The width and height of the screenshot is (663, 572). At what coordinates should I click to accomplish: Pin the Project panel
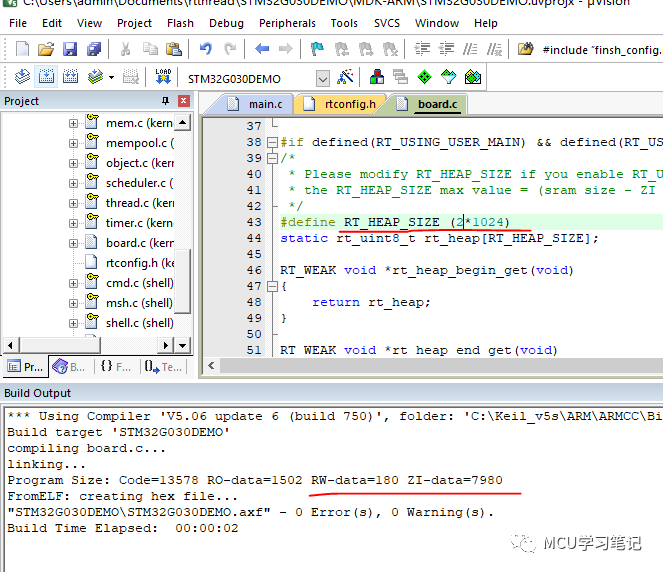tap(165, 101)
